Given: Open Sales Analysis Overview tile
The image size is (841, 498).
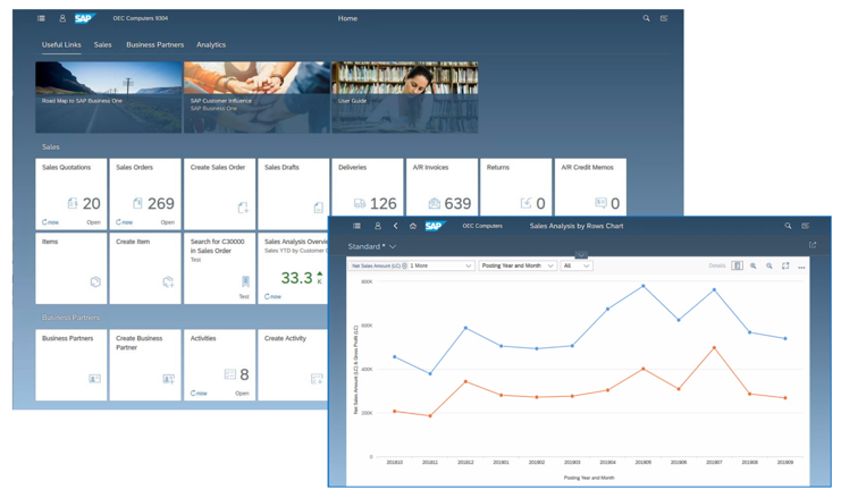Looking at the screenshot, I should click(x=293, y=268).
